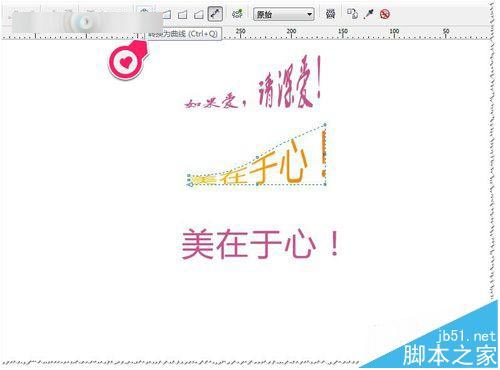Click the top-right envelope node
Viewport: 500px width, 370px height.
(325, 124)
